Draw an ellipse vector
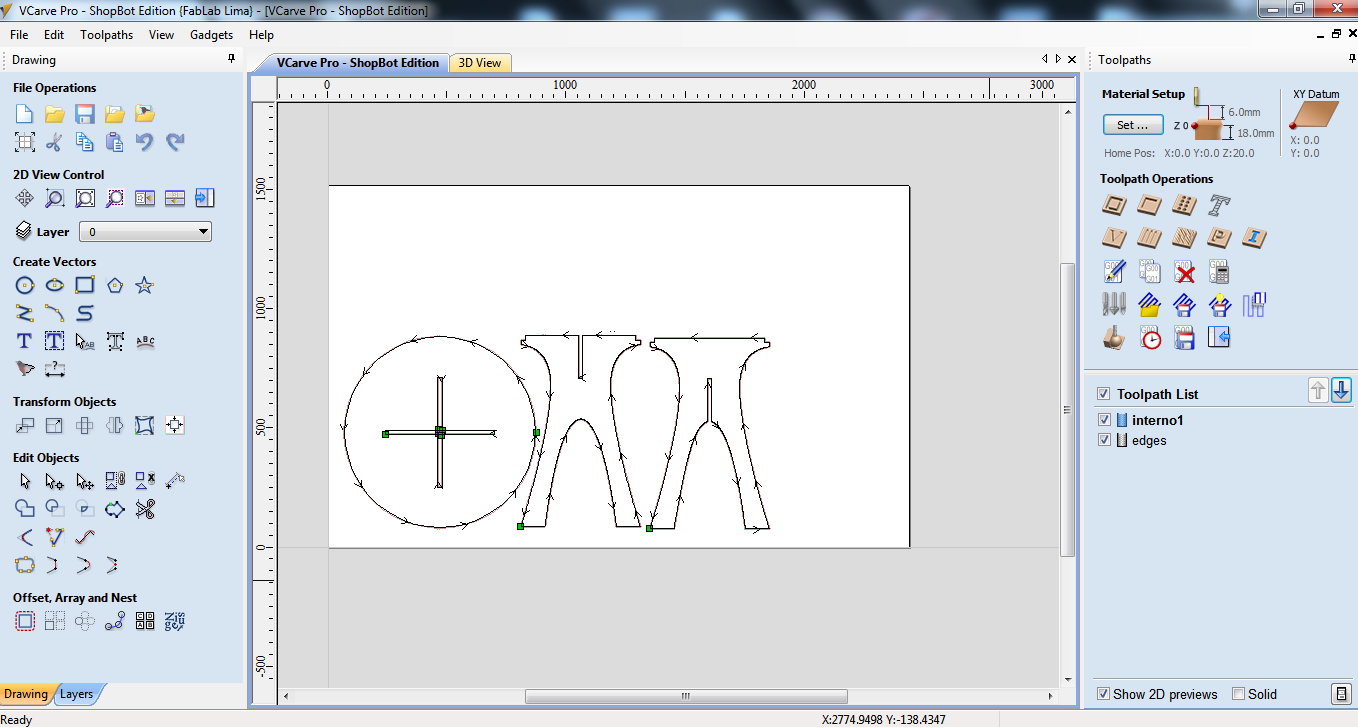 (x=54, y=286)
